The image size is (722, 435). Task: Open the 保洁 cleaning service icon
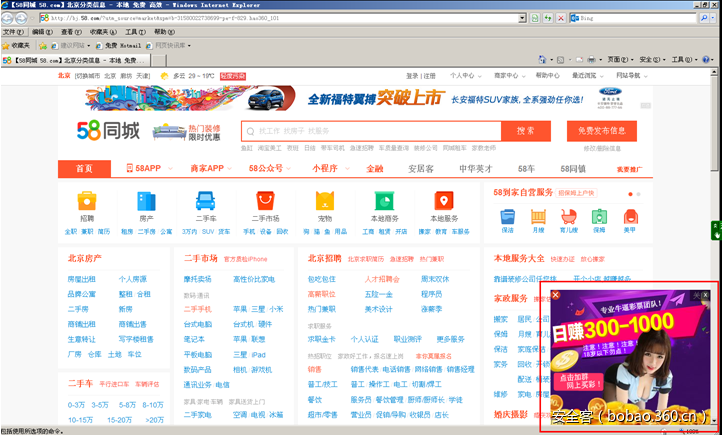pos(508,214)
